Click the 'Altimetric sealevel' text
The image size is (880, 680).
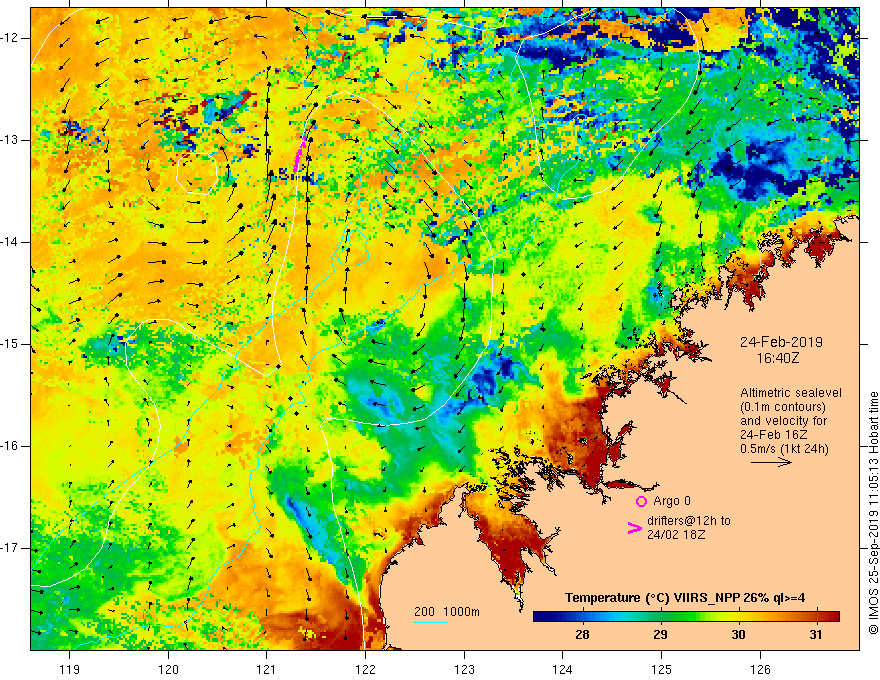(x=791, y=393)
